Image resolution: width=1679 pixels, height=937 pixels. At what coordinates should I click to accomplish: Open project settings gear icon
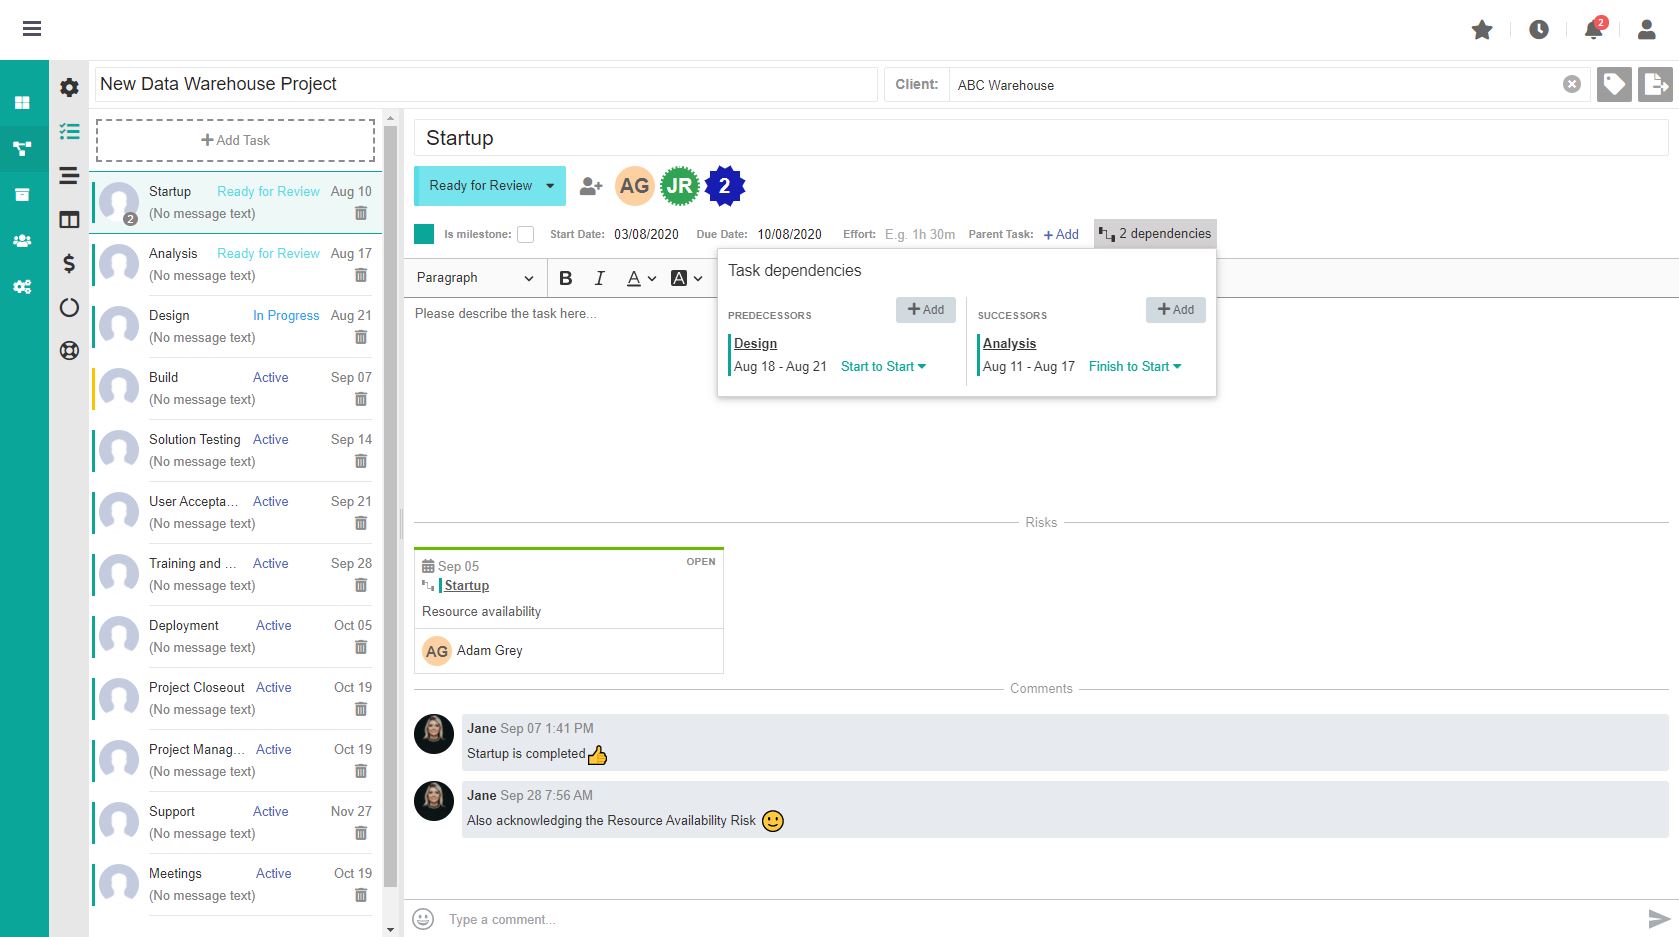69,88
